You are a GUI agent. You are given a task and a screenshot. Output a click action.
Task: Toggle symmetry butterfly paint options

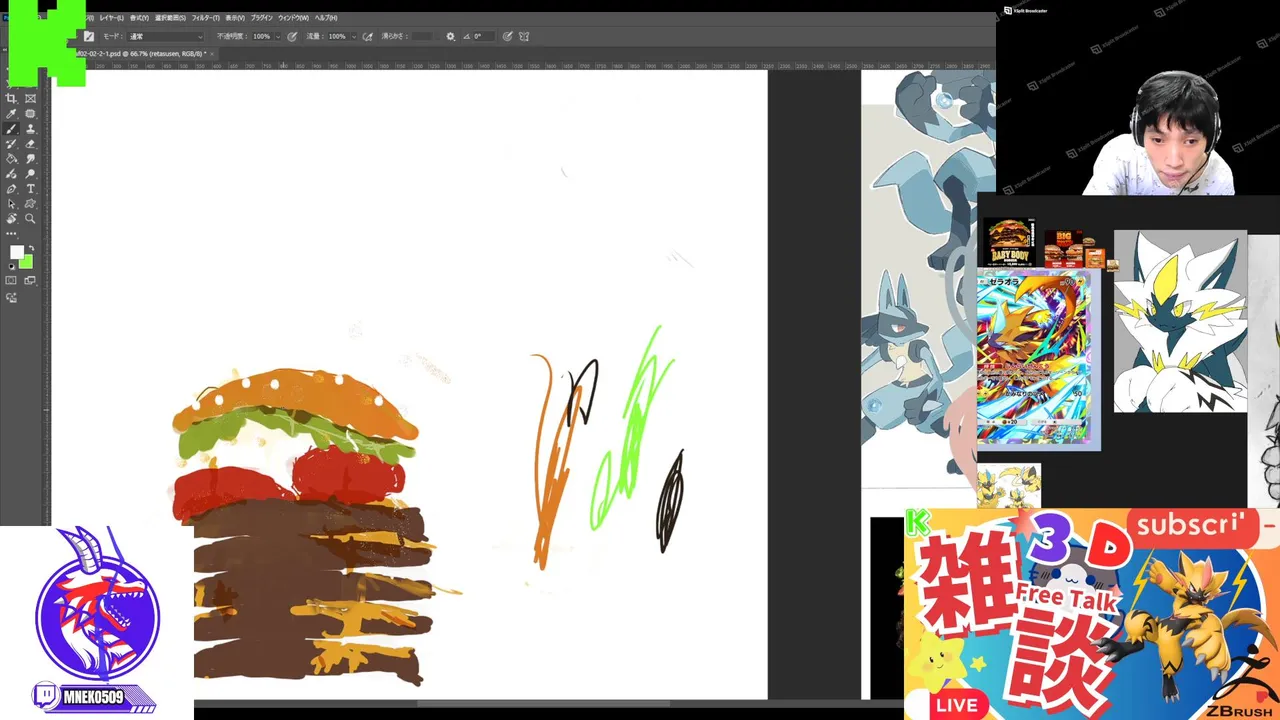(523, 36)
